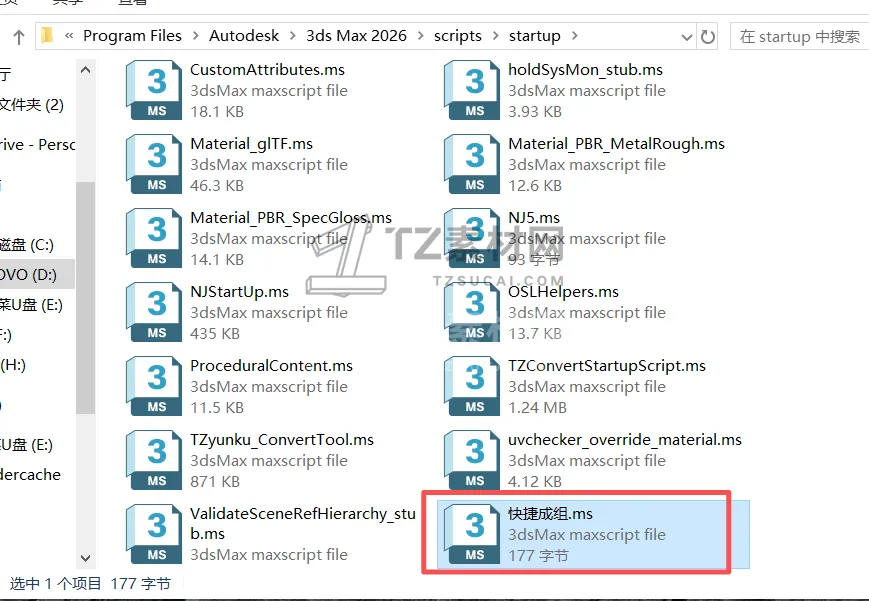Expand the chevron after Autodesk
Viewport: 869px width, 601px height.
click(x=293, y=36)
